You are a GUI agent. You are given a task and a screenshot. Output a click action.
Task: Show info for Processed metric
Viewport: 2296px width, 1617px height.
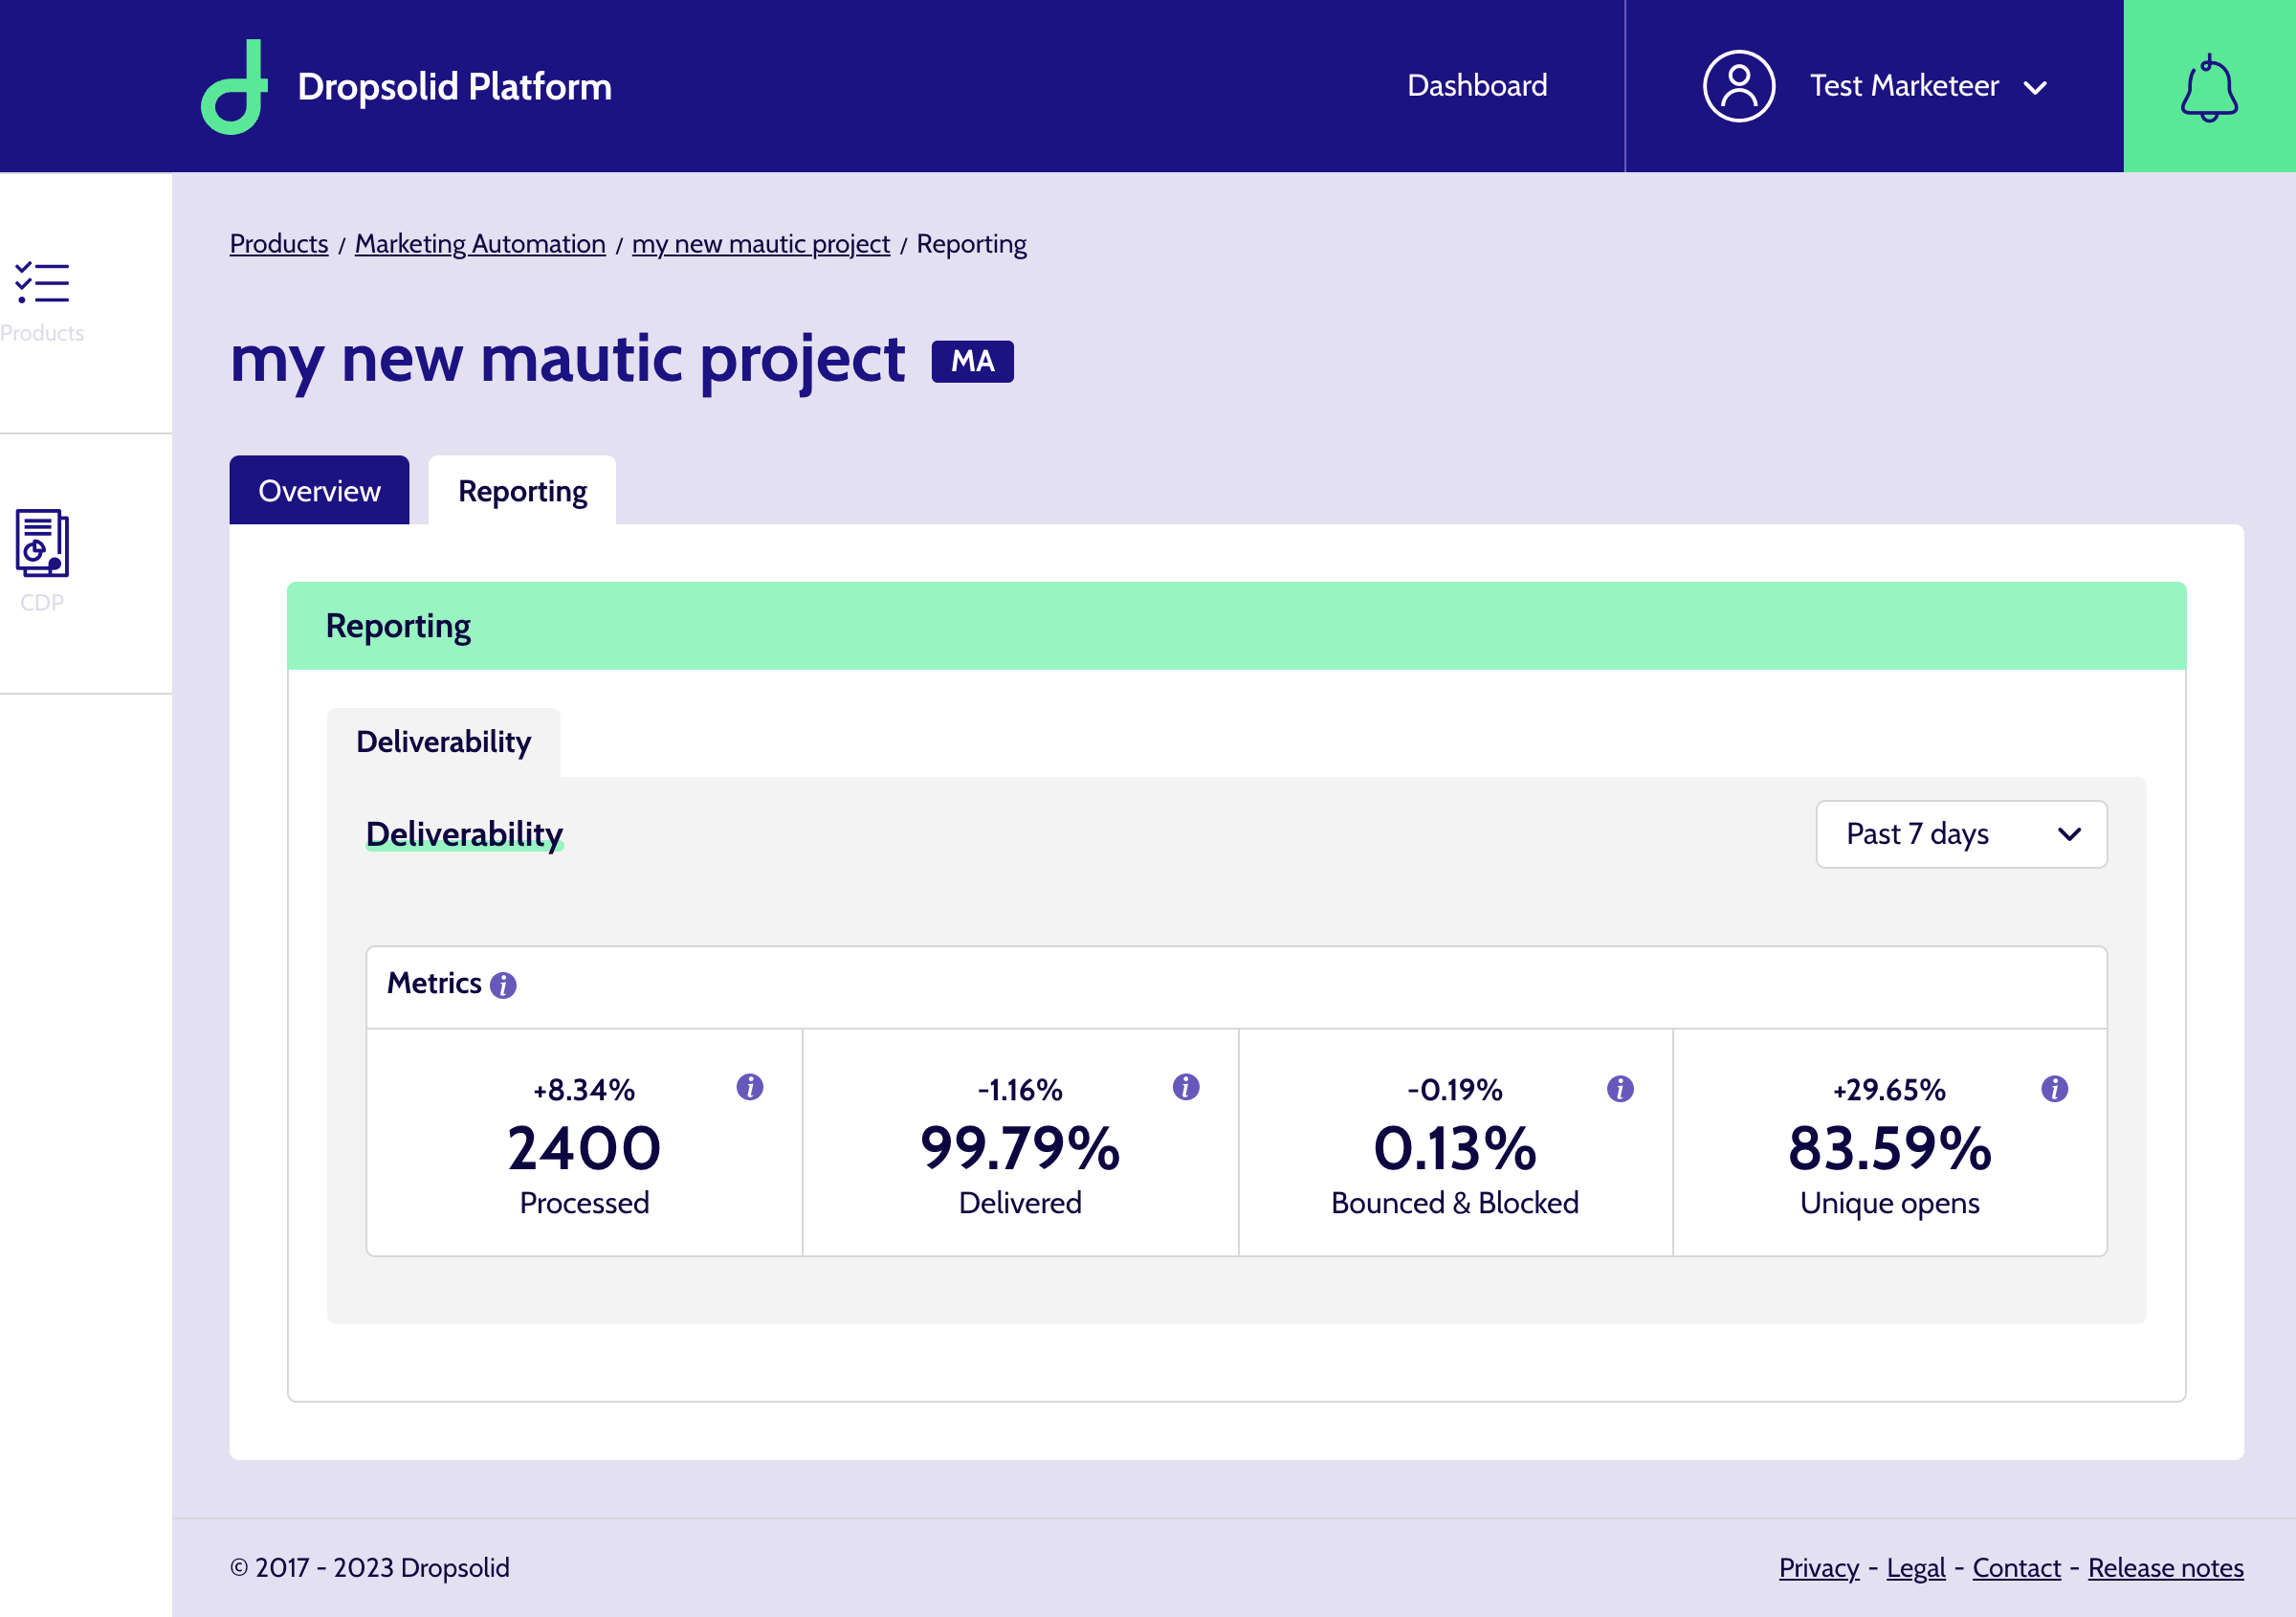pyautogui.click(x=750, y=1087)
